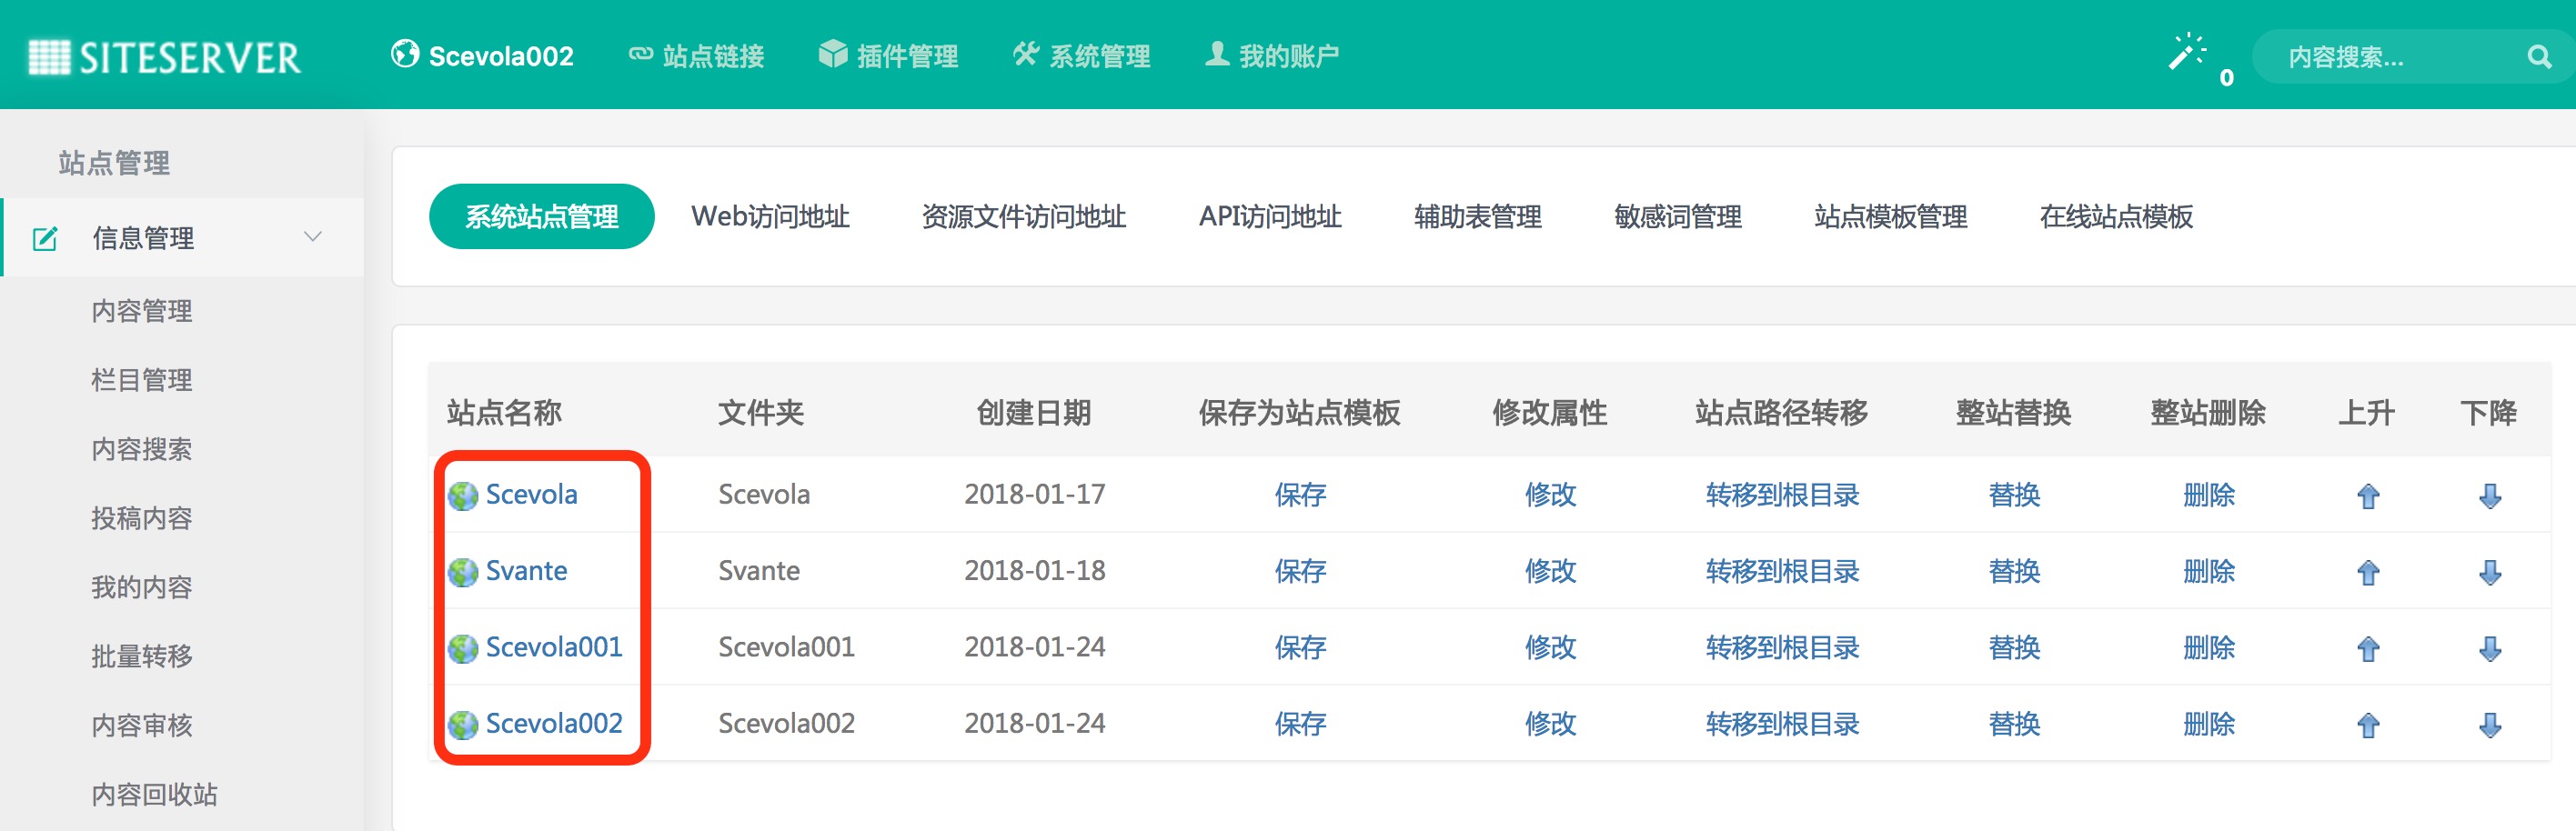Click 删除 for the Scevola001 site
This screenshot has height=831, width=2576.
point(2209,647)
